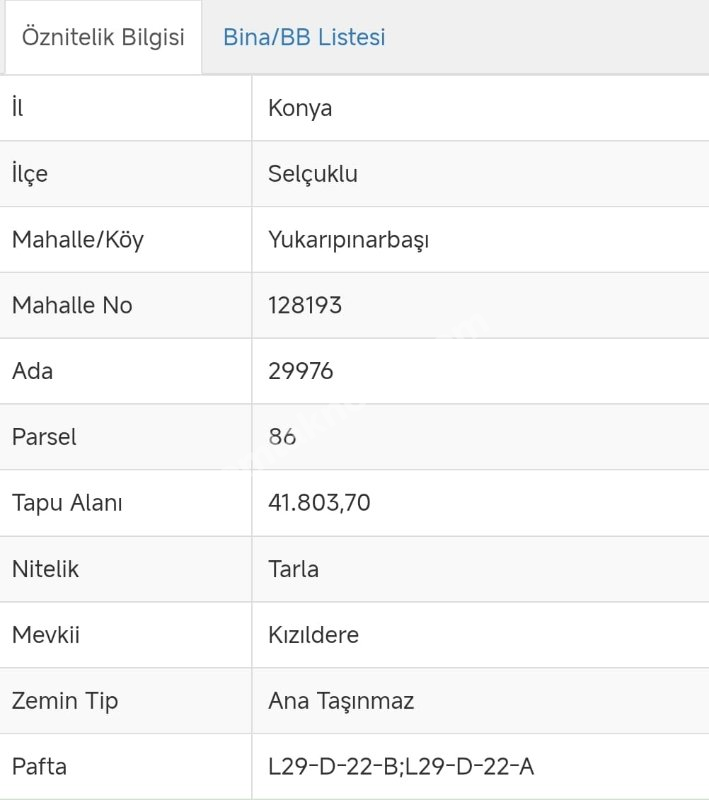Select the İlçe row label
Screen dimensions: 709x800
click(29, 174)
